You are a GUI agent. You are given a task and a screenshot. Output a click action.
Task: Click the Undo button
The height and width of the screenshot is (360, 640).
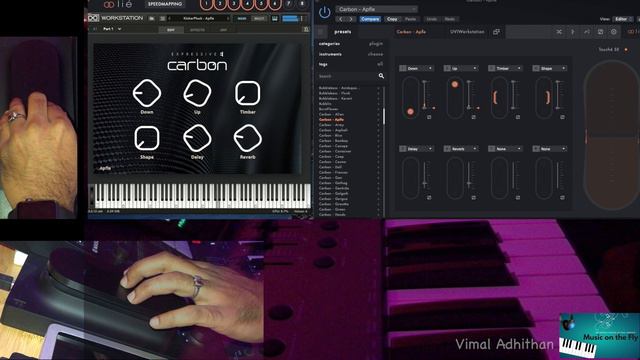pos(431,19)
